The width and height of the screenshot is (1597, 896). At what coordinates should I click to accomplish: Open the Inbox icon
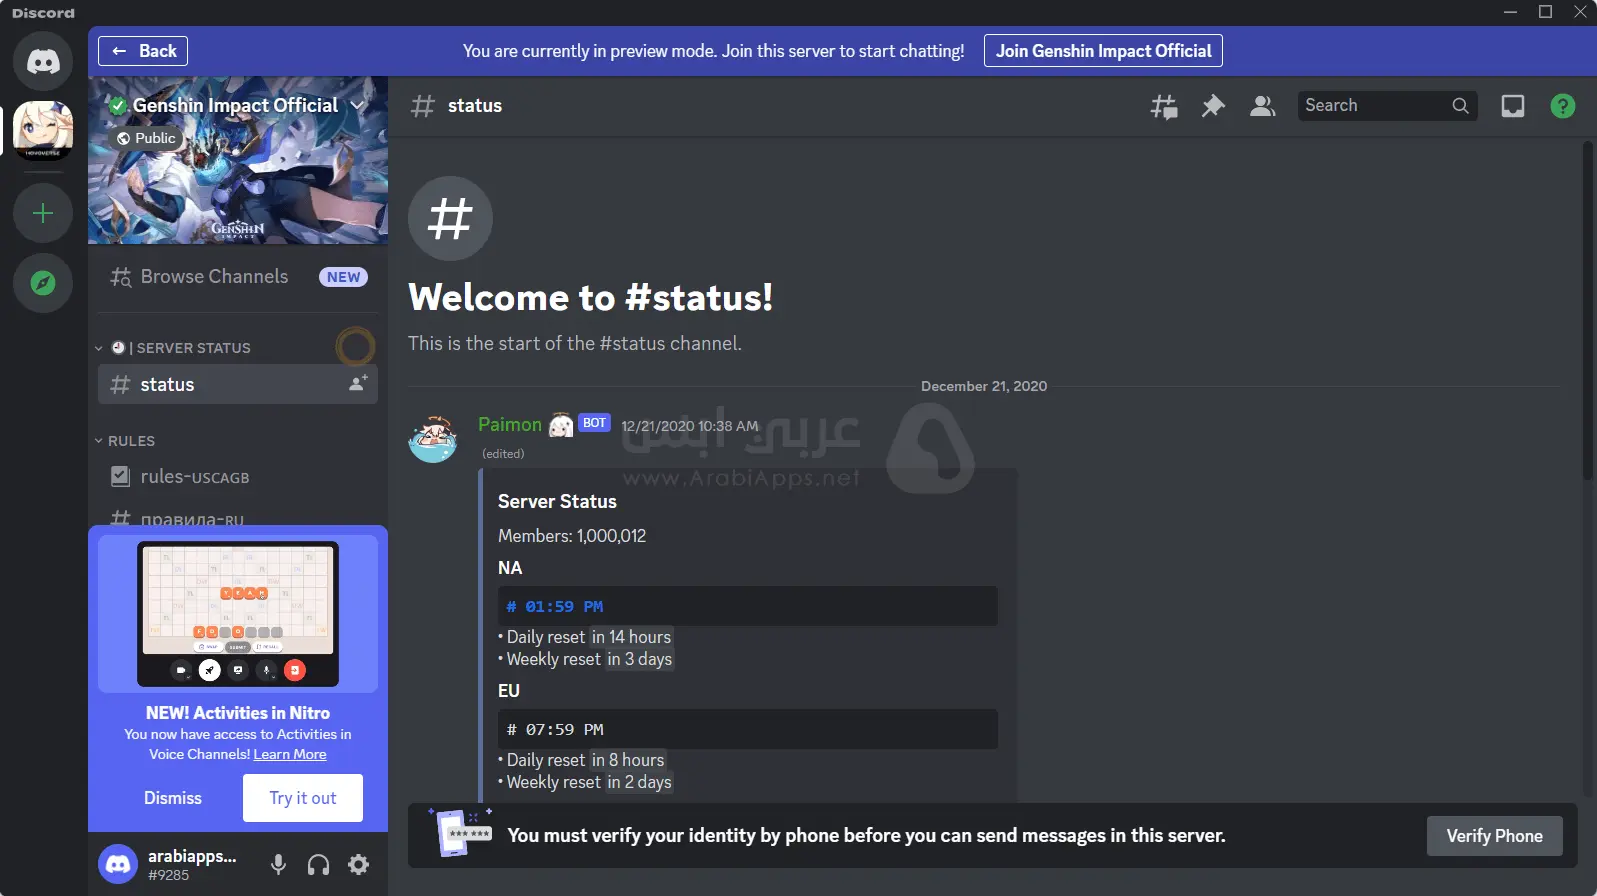click(1513, 106)
